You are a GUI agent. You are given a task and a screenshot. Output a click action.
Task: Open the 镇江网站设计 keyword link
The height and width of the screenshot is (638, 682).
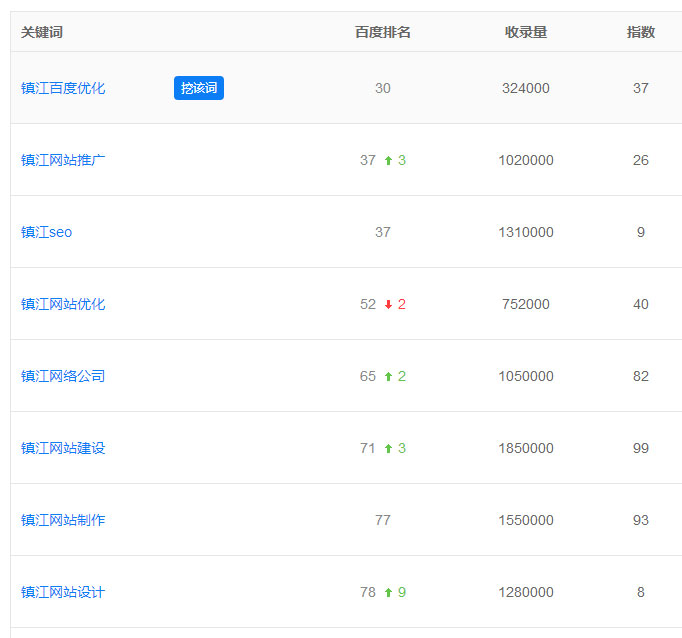pyautogui.click(x=63, y=592)
